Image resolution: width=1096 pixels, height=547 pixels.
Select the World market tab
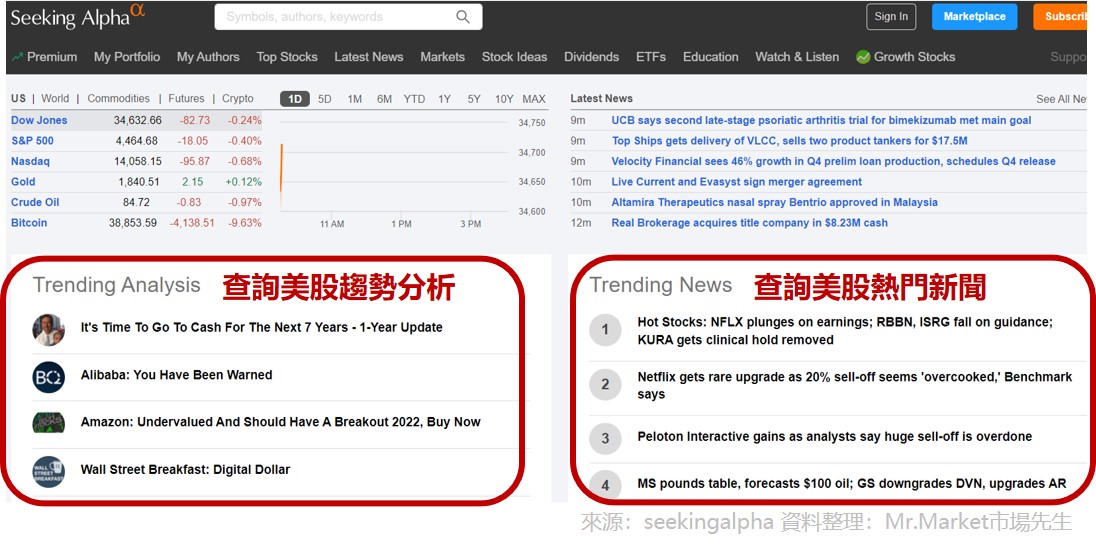55,99
